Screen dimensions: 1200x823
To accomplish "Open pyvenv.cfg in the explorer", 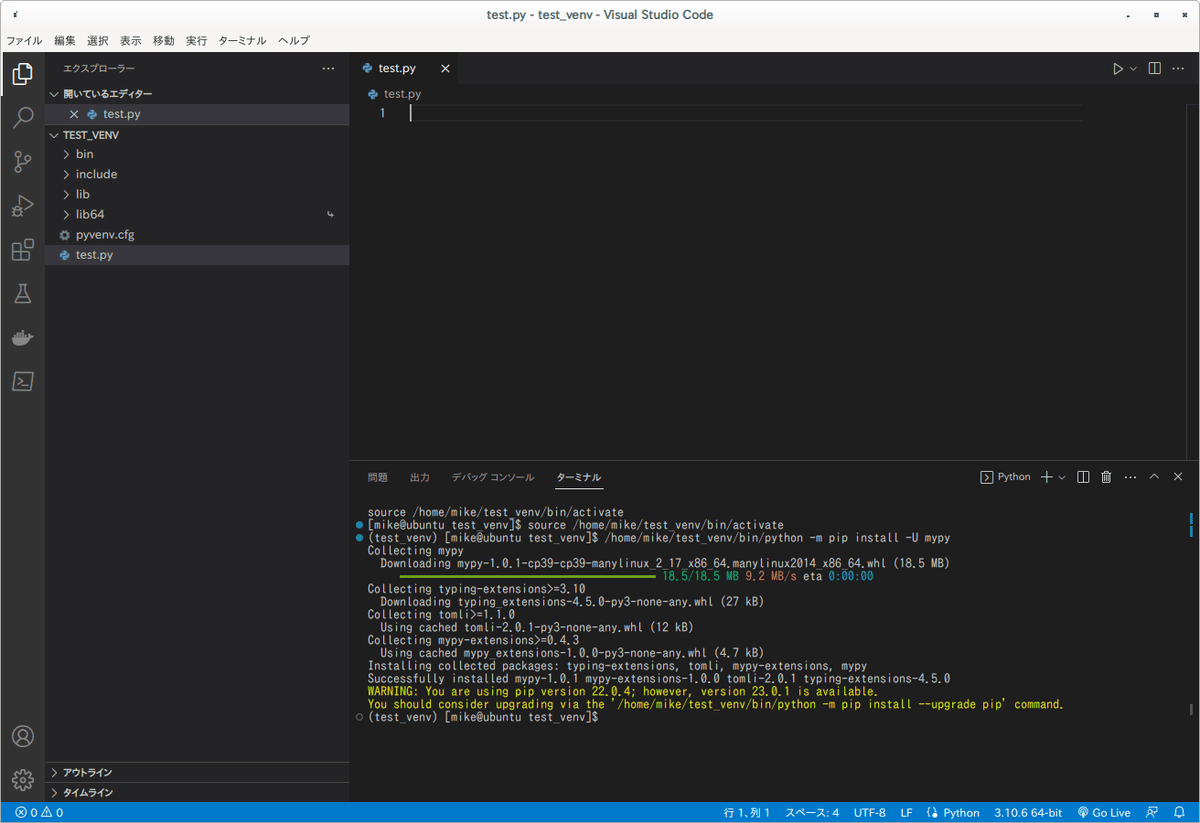I will pos(197,234).
